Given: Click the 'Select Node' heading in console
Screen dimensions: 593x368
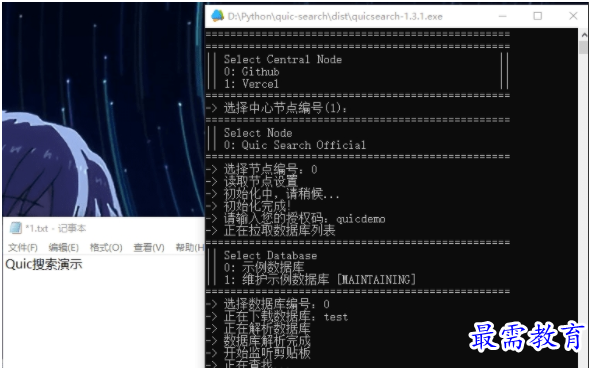Looking at the screenshot, I should pyautogui.click(x=258, y=133).
